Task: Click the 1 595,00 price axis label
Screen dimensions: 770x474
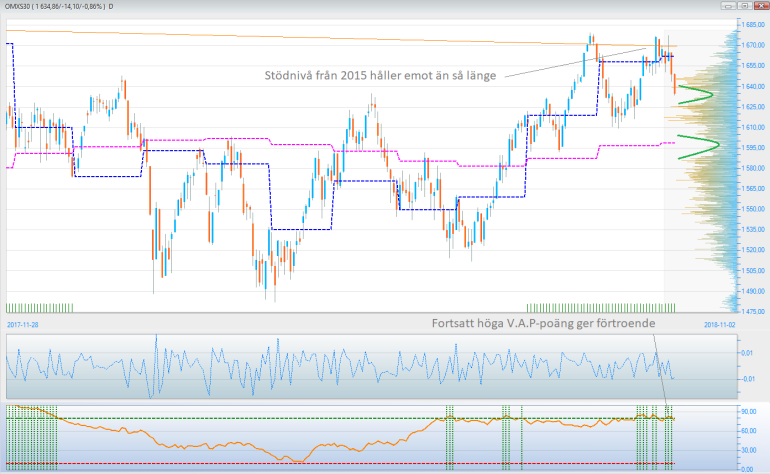Action: pyautogui.click(x=751, y=147)
